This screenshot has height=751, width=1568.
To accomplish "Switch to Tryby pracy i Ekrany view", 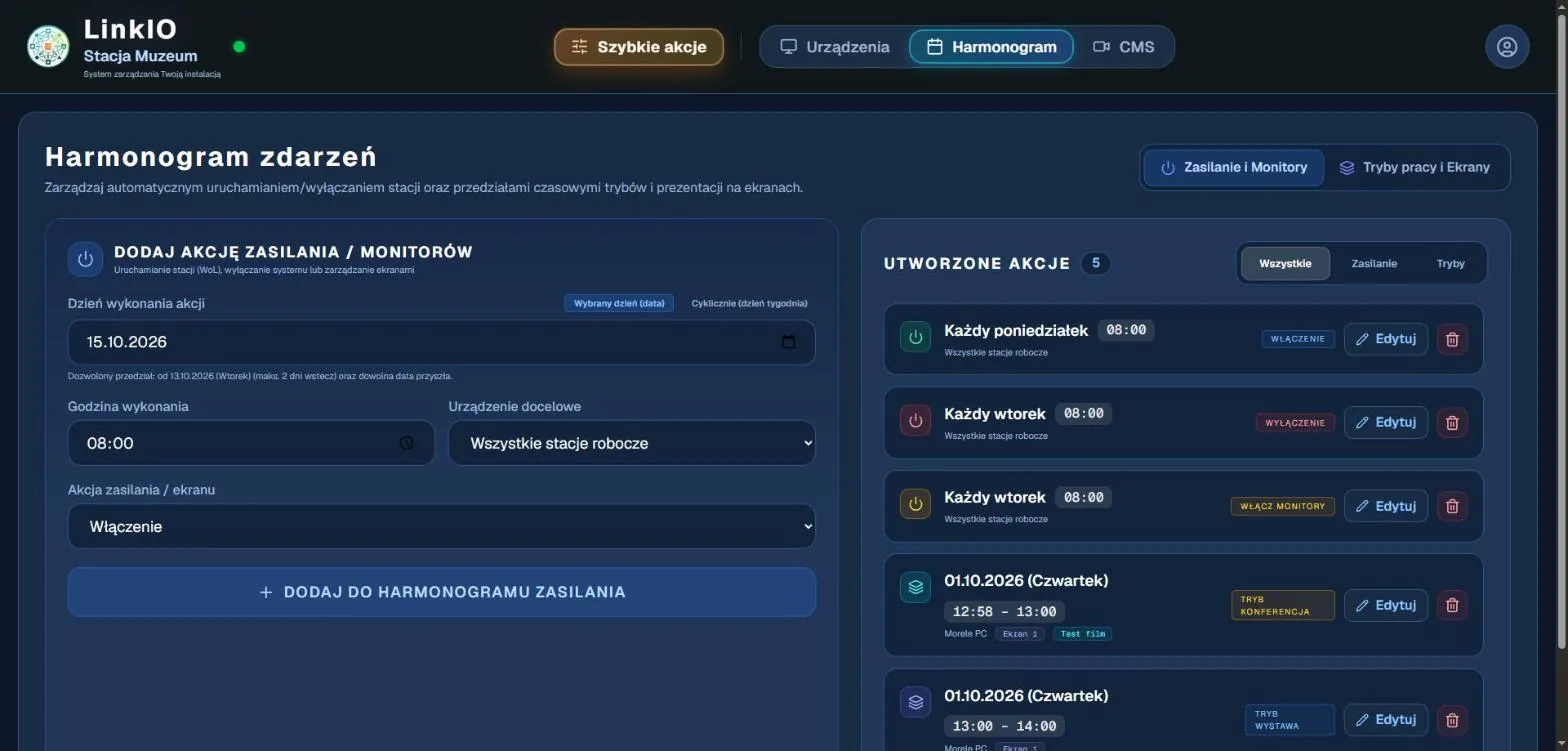I will [x=1415, y=167].
